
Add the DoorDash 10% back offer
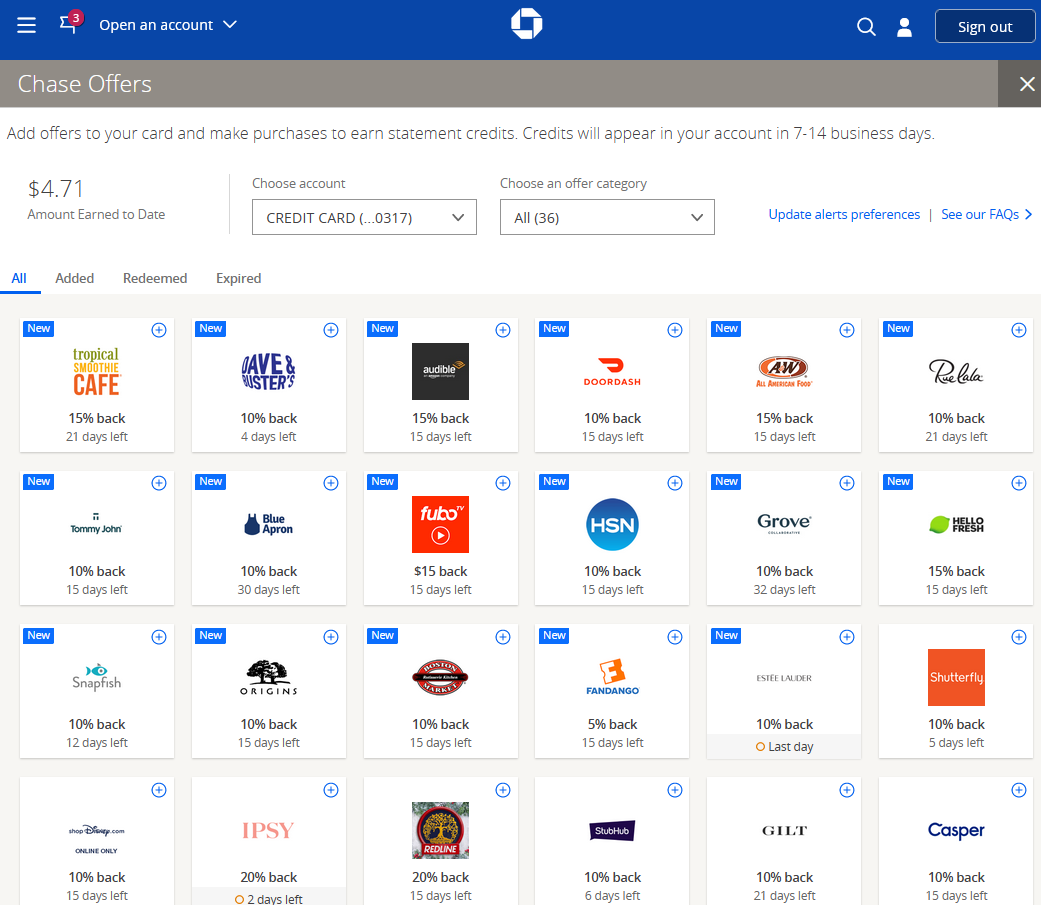[x=675, y=329]
